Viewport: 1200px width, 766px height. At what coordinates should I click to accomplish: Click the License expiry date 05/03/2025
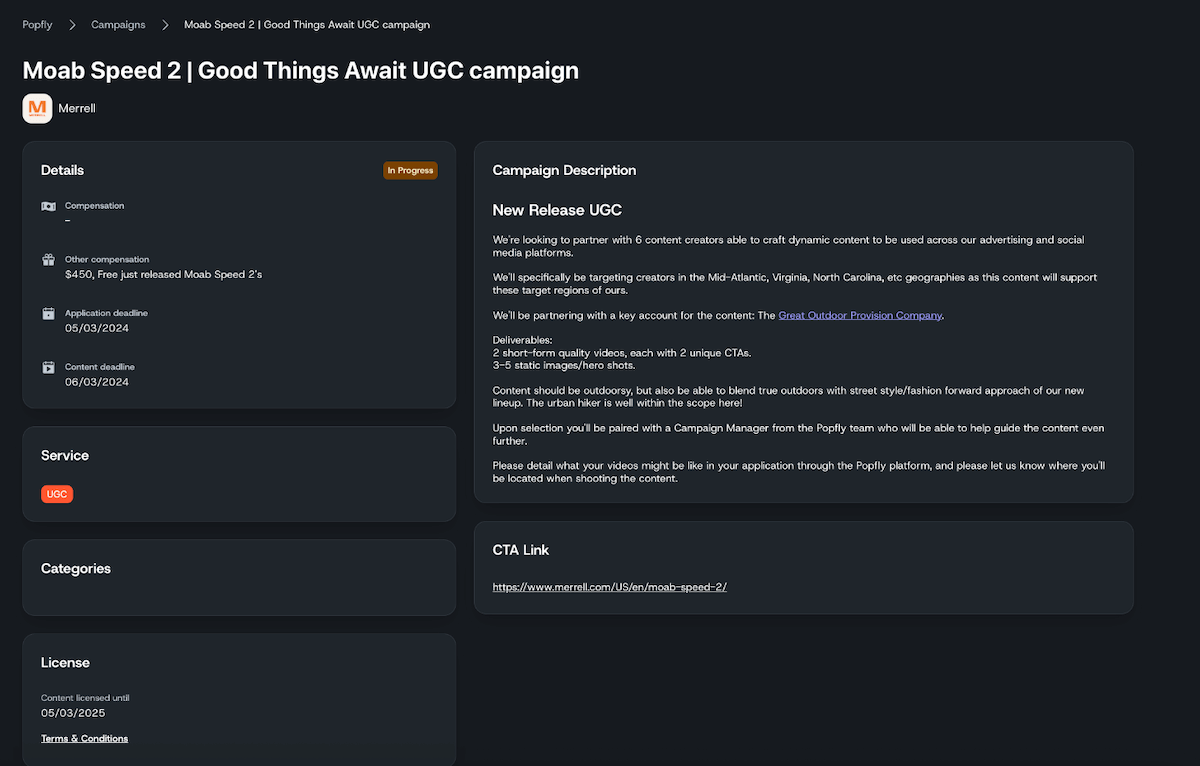[73, 713]
